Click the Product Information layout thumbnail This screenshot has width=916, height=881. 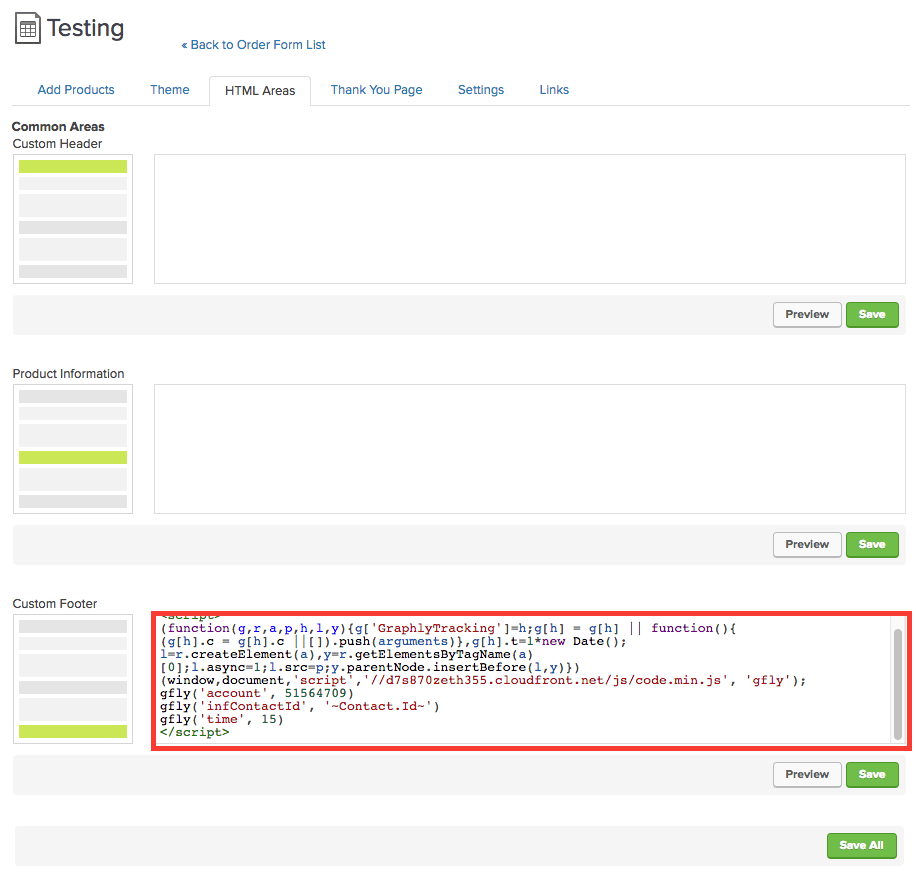(x=73, y=449)
